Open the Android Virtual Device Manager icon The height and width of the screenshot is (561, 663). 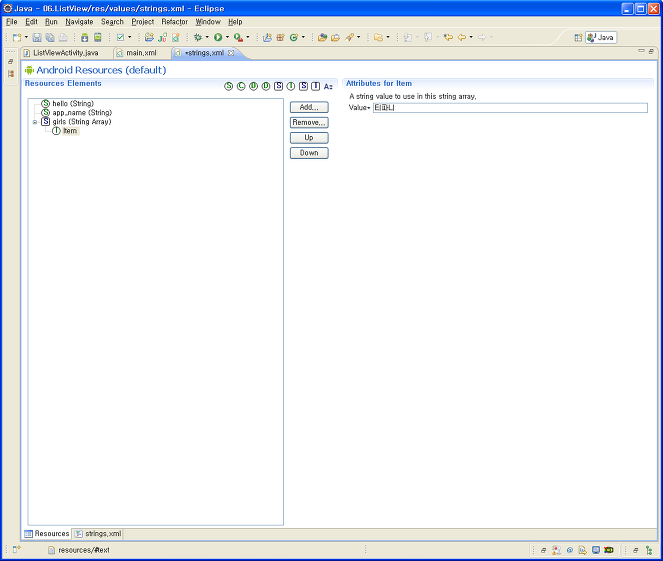(98, 38)
